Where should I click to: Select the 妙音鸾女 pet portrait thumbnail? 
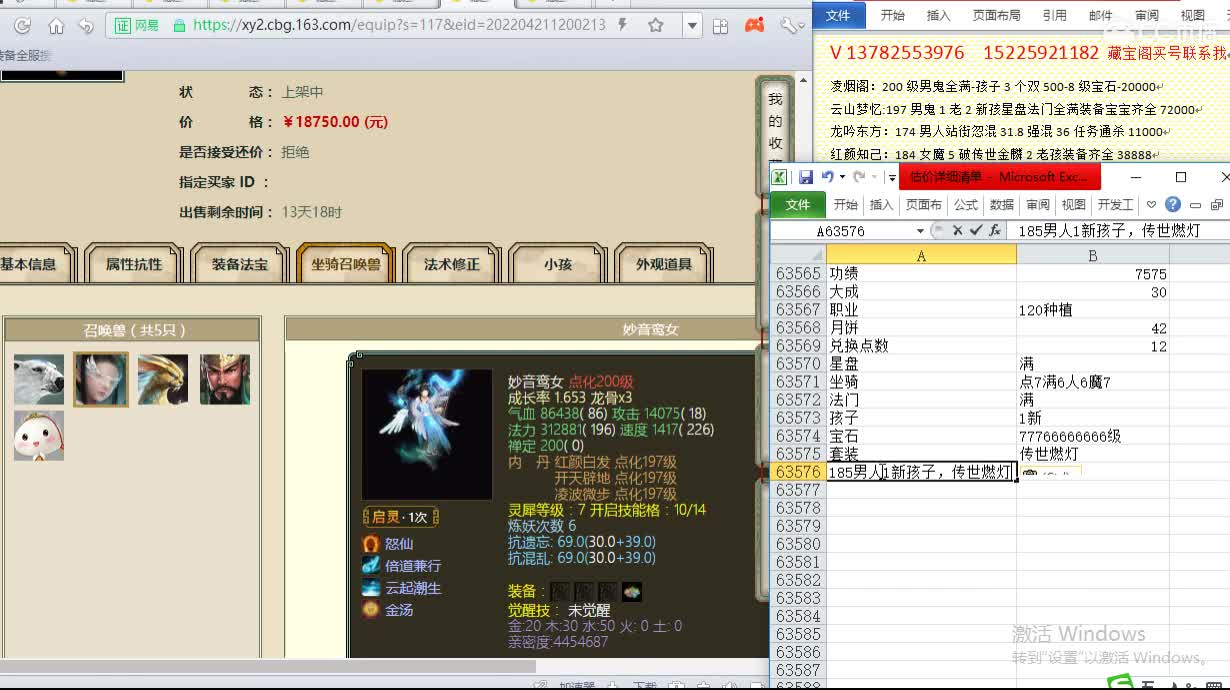click(101, 379)
